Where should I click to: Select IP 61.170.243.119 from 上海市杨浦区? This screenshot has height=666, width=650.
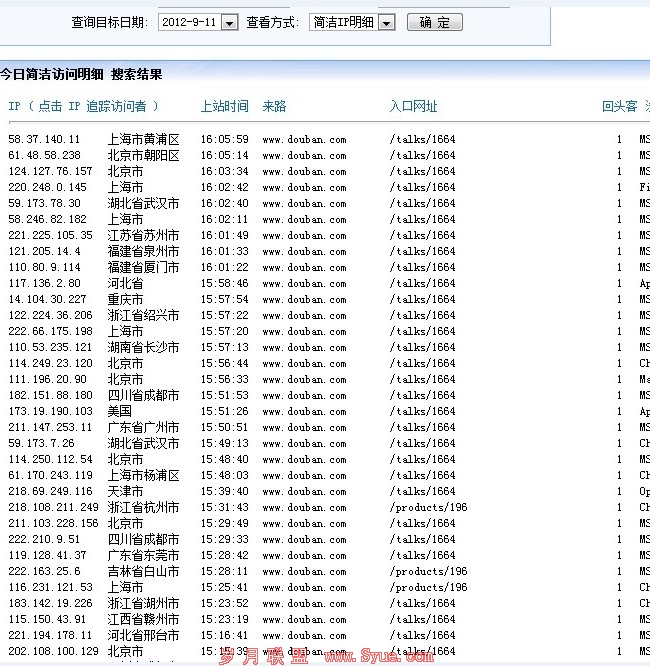click(50, 476)
